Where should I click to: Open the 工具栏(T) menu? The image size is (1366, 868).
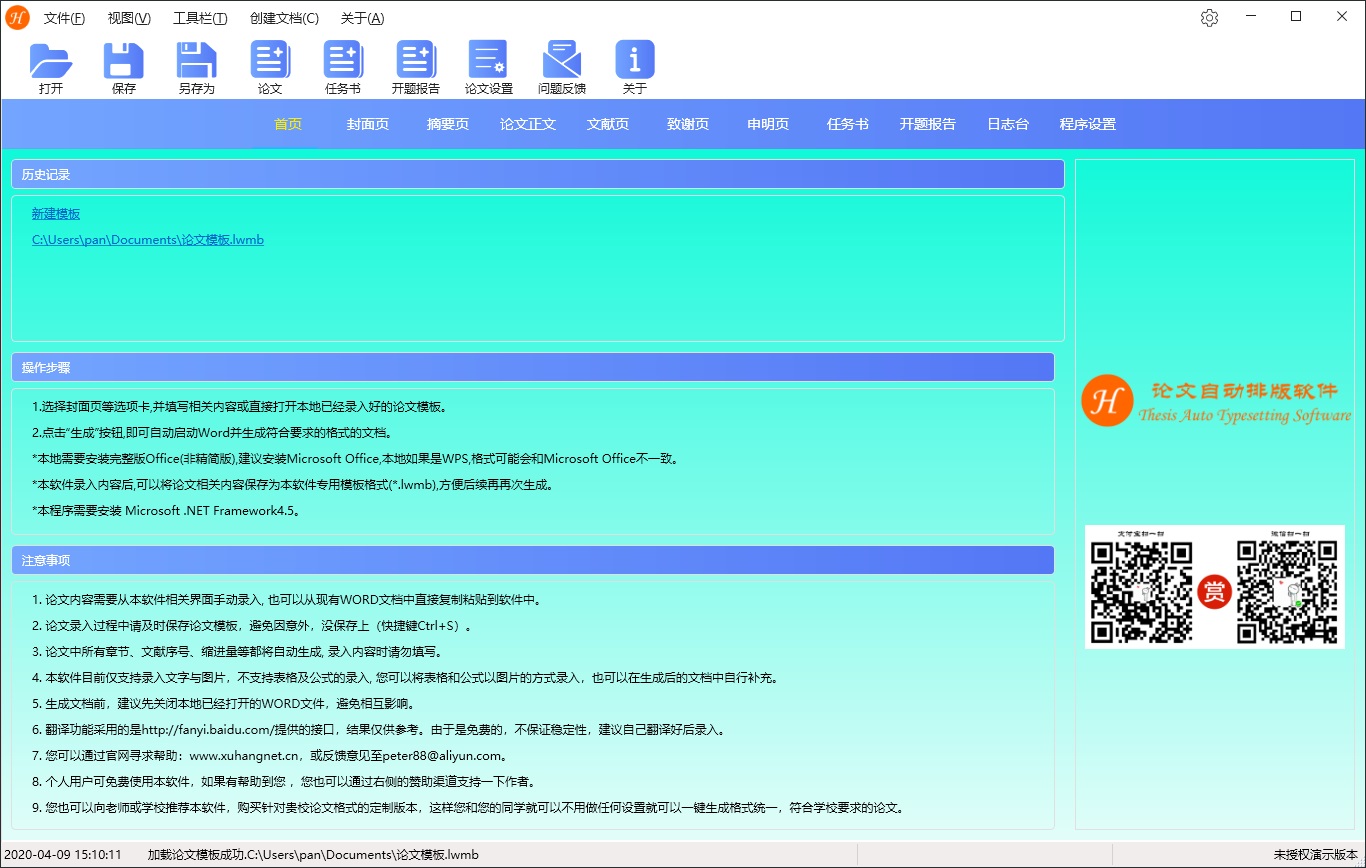pyautogui.click(x=200, y=18)
